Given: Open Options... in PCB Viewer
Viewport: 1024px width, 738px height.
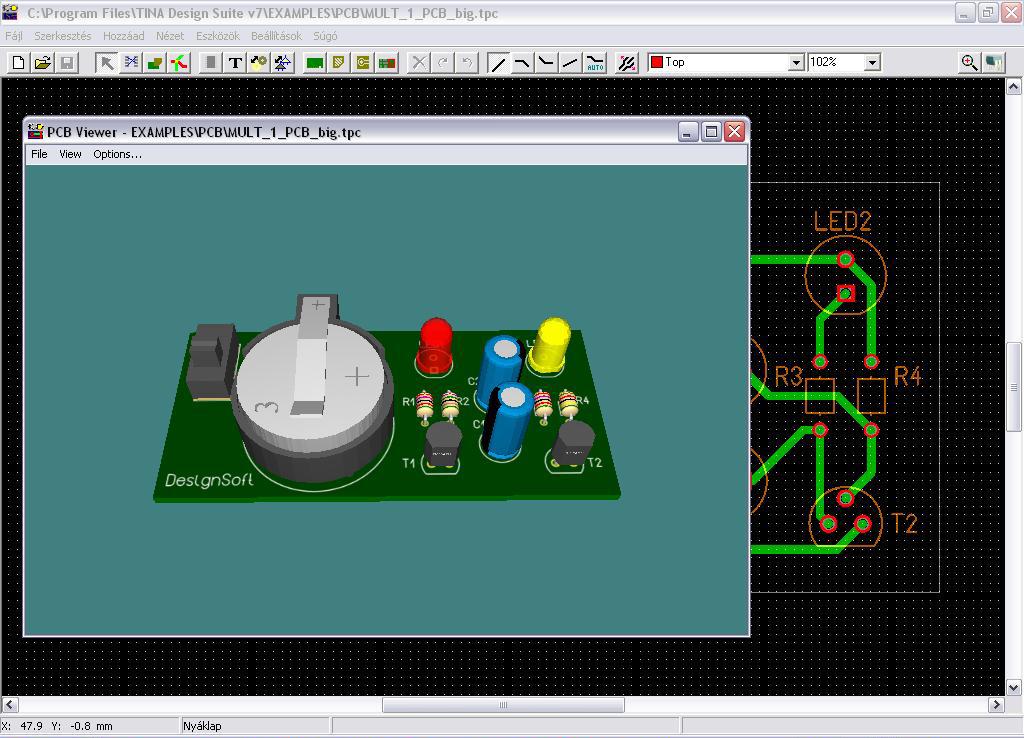Looking at the screenshot, I should pos(117,154).
